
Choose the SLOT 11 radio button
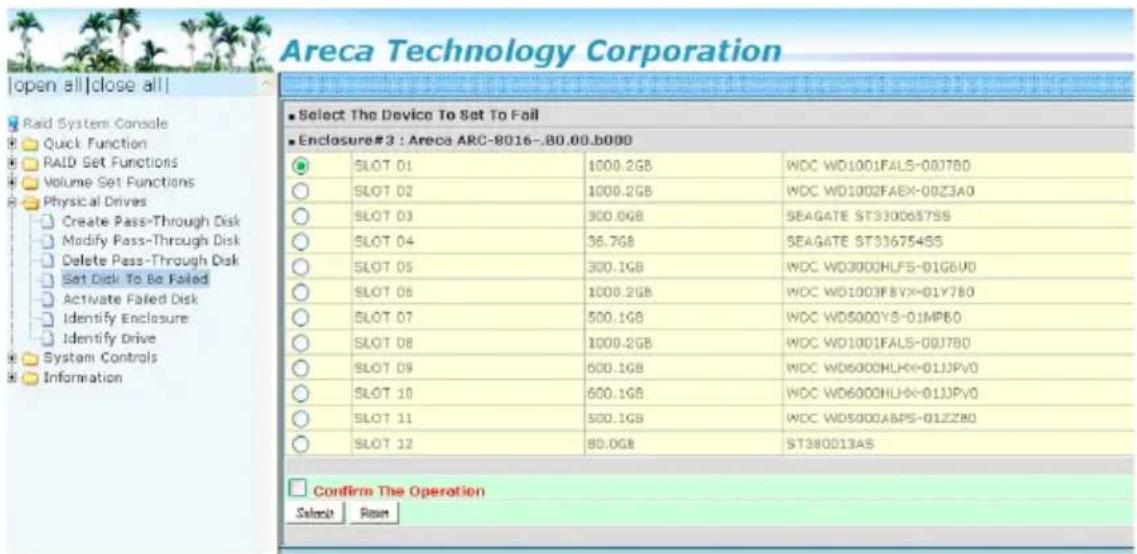[x=300, y=418]
